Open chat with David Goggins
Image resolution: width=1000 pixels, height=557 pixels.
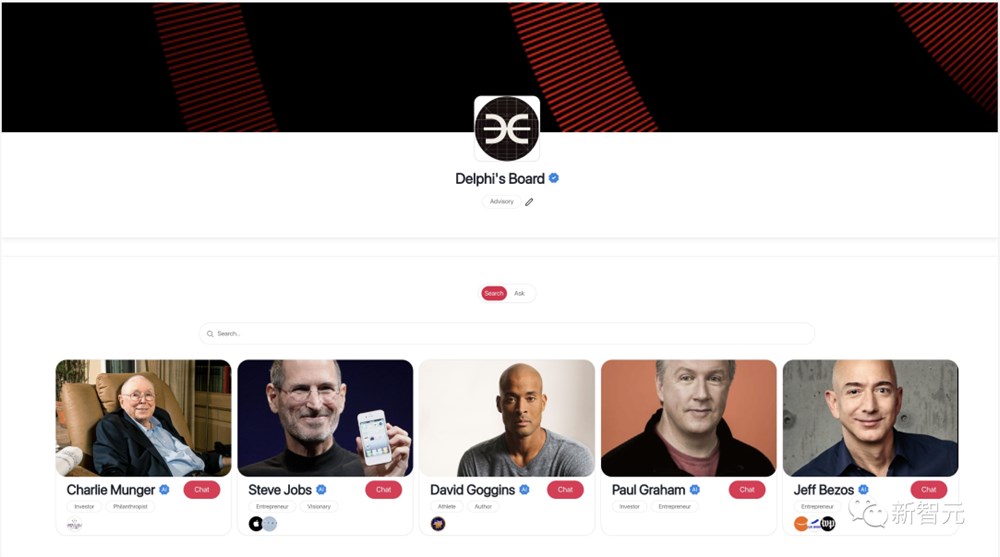tap(565, 489)
